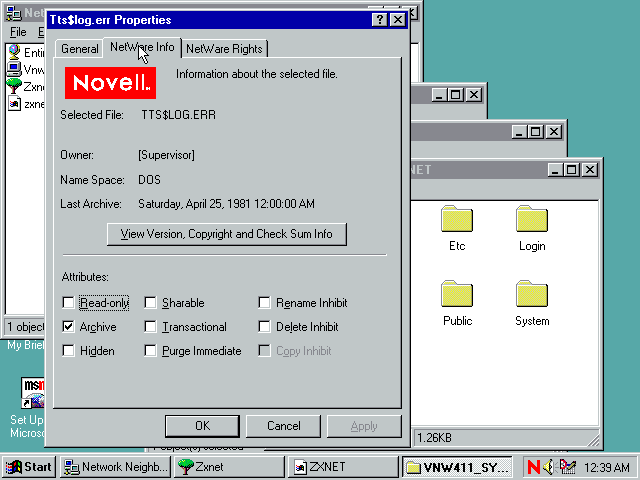Click the Network Neighborhood title bar icon
The width and height of the screenshot is (640, 480).
[14, 13]
